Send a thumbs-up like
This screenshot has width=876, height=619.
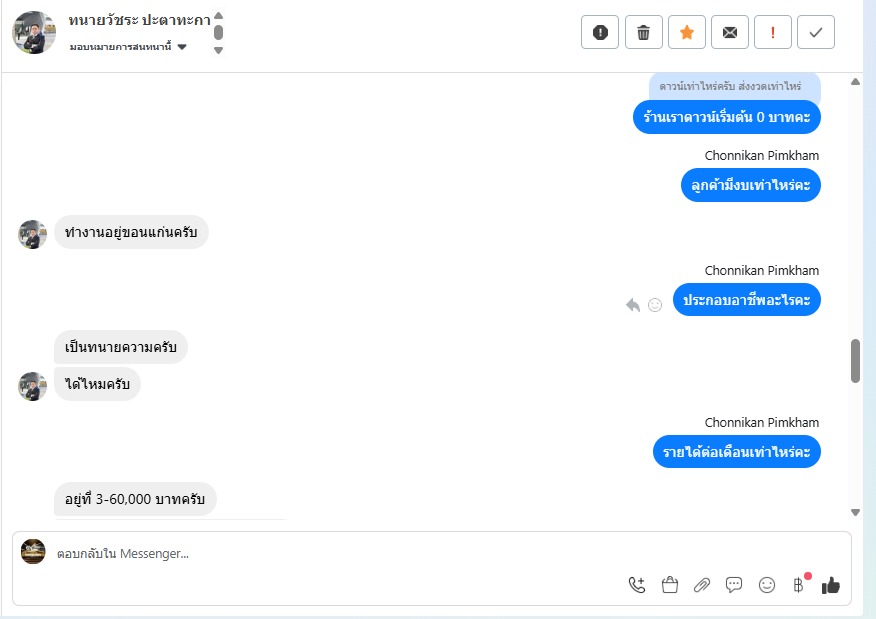click(831, 585)
